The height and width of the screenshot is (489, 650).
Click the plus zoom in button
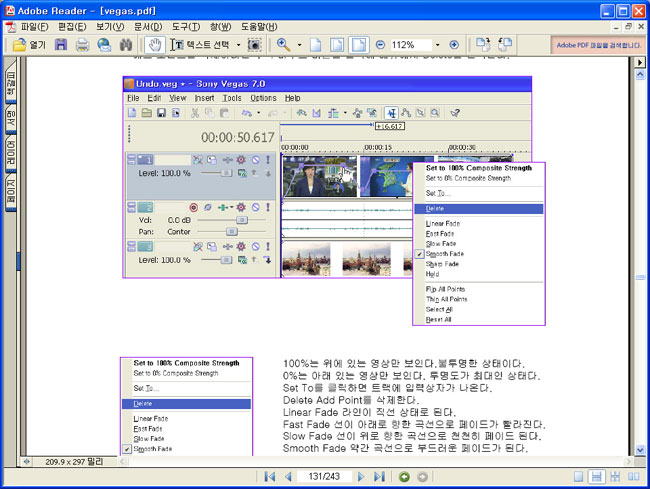click(x=454, y=44)
